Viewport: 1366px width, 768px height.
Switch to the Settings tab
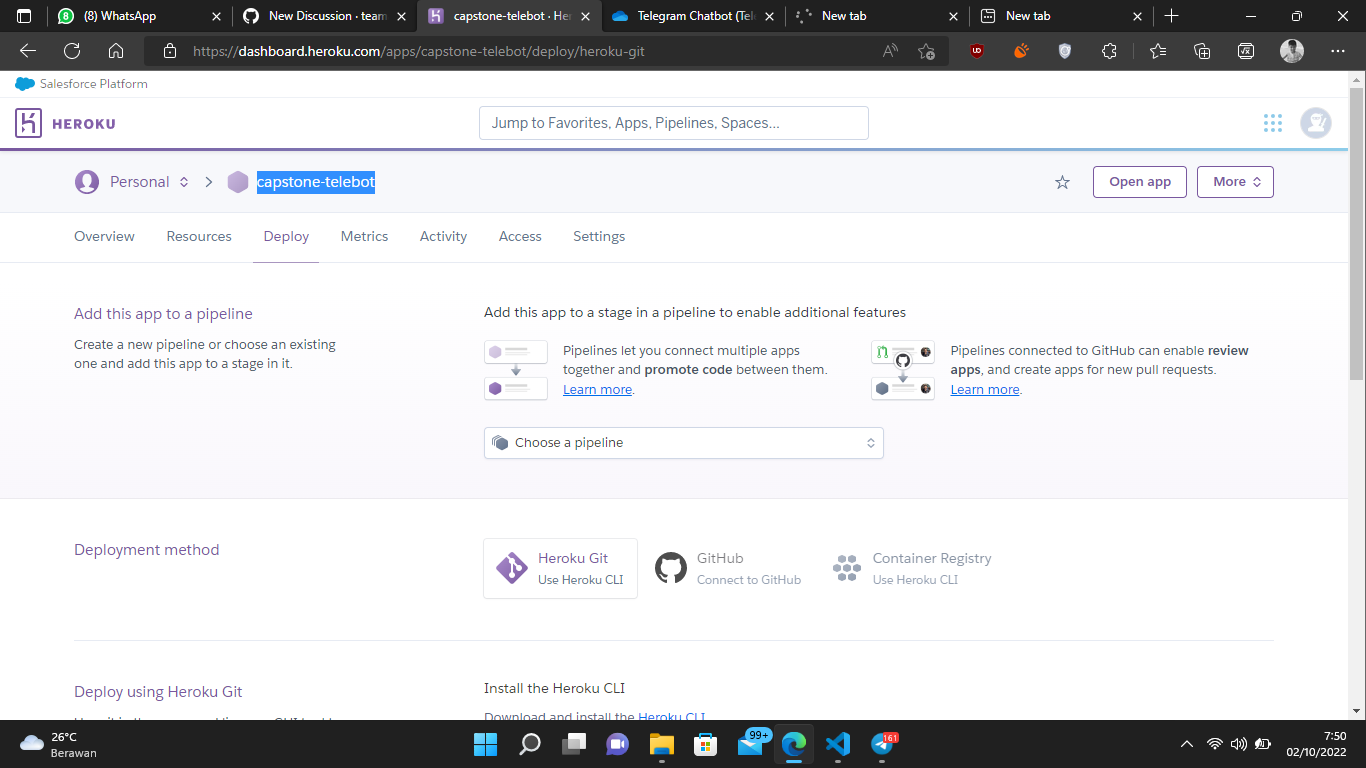coord(599,236)
